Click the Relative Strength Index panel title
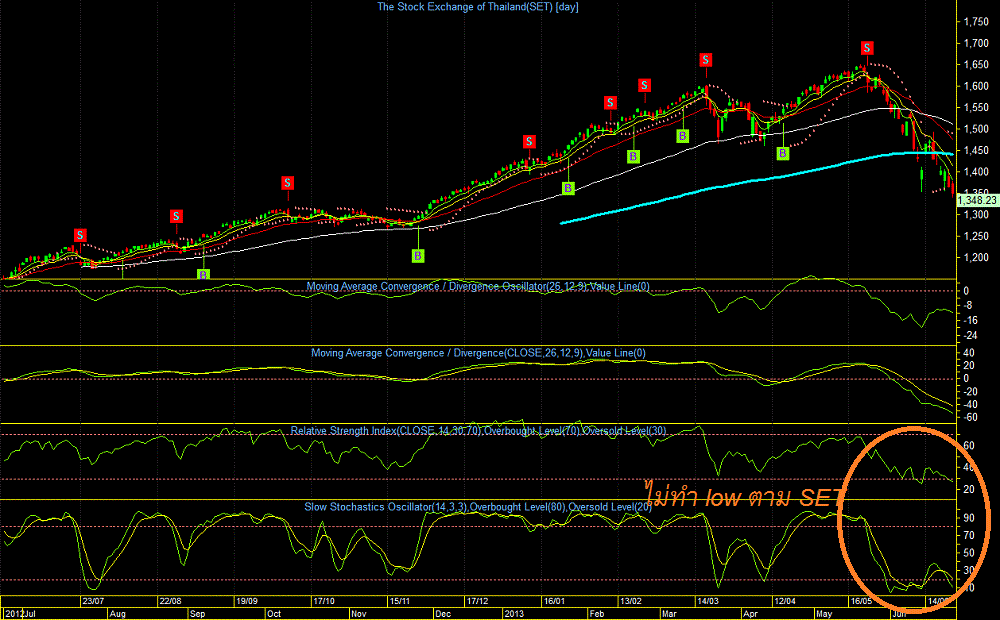The width and height of the screenshot is (1000, 620). pyautogui.click(x=478, y=431)
